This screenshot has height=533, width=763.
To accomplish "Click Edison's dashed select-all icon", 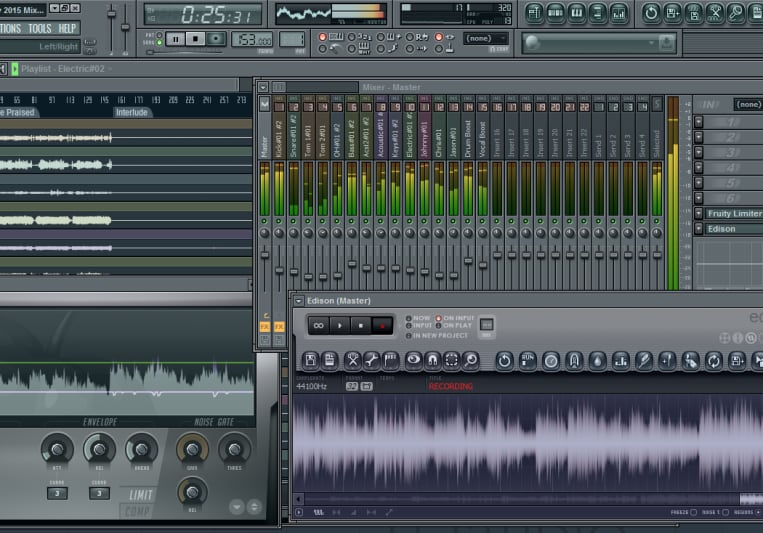I will click(x=452, y=360).
